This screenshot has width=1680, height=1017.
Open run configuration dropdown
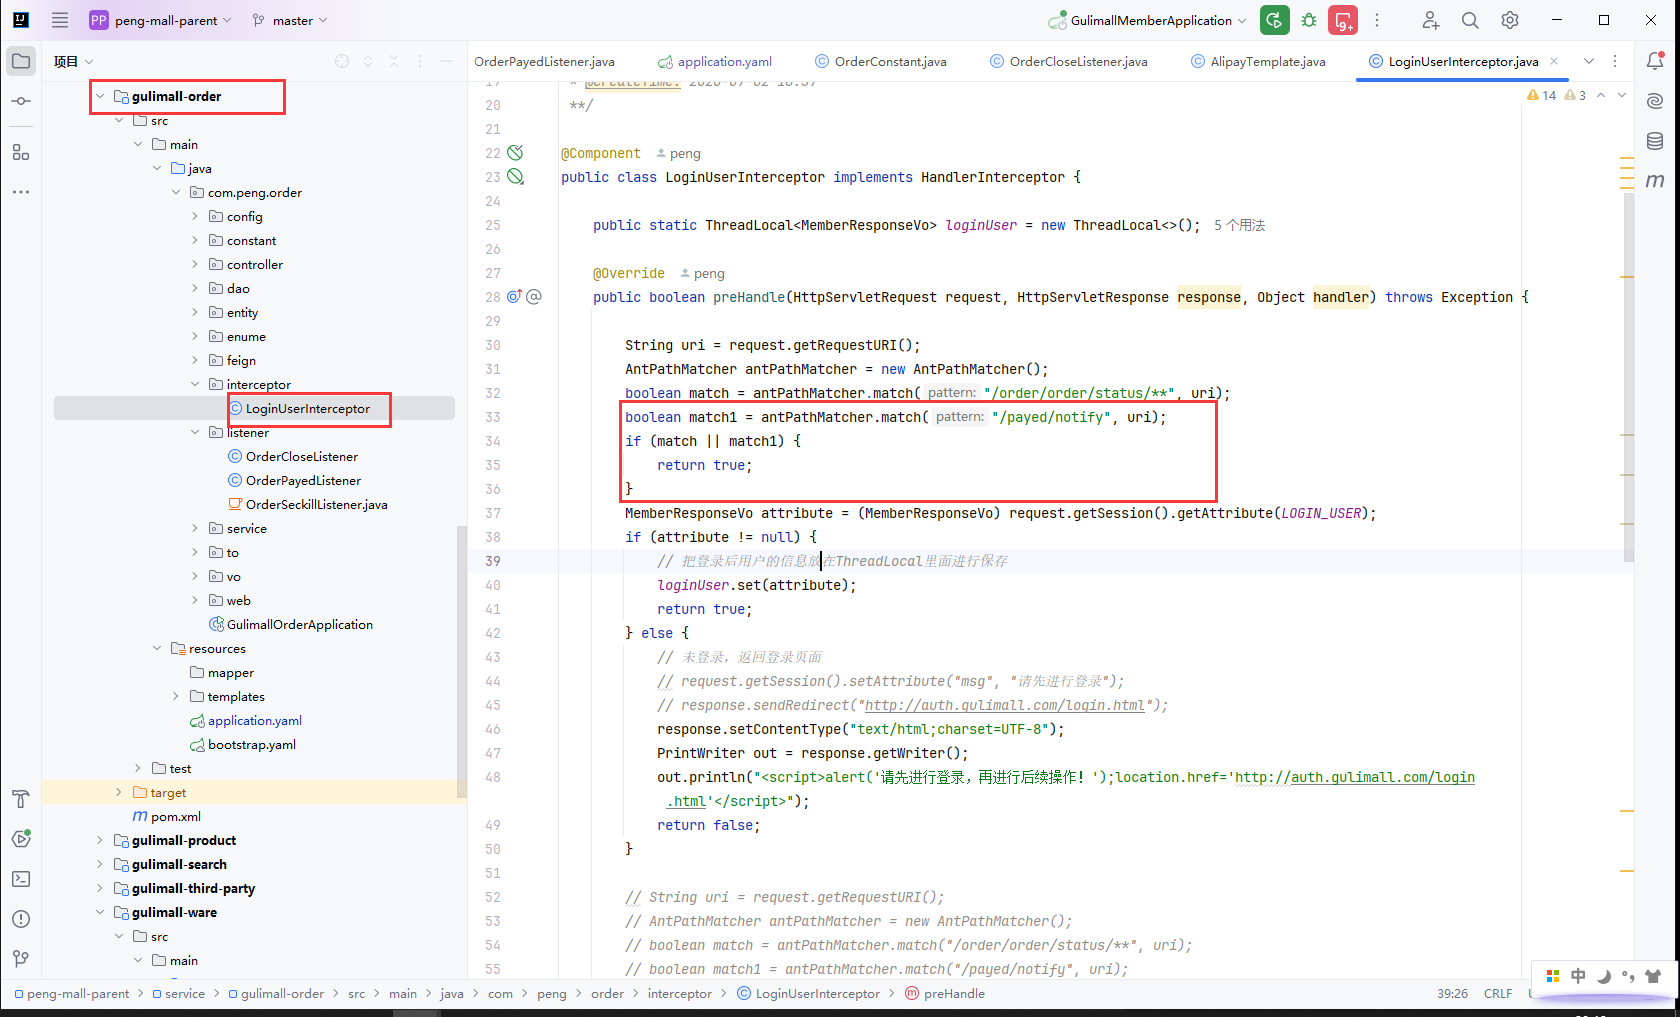coord(1147,20)
